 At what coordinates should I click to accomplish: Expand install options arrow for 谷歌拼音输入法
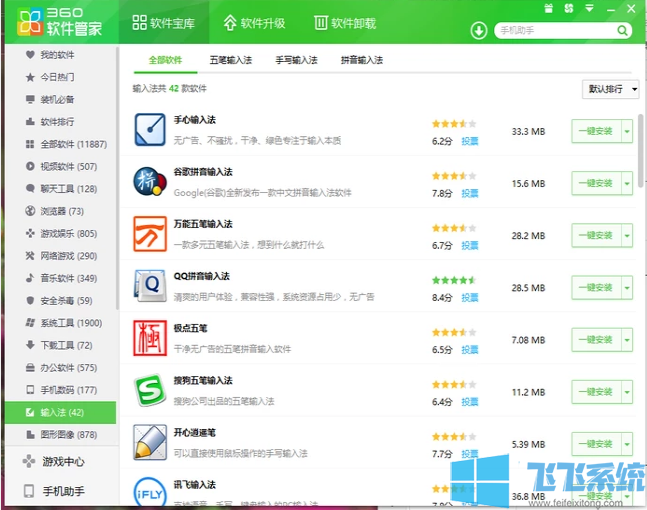coord(627,183)
